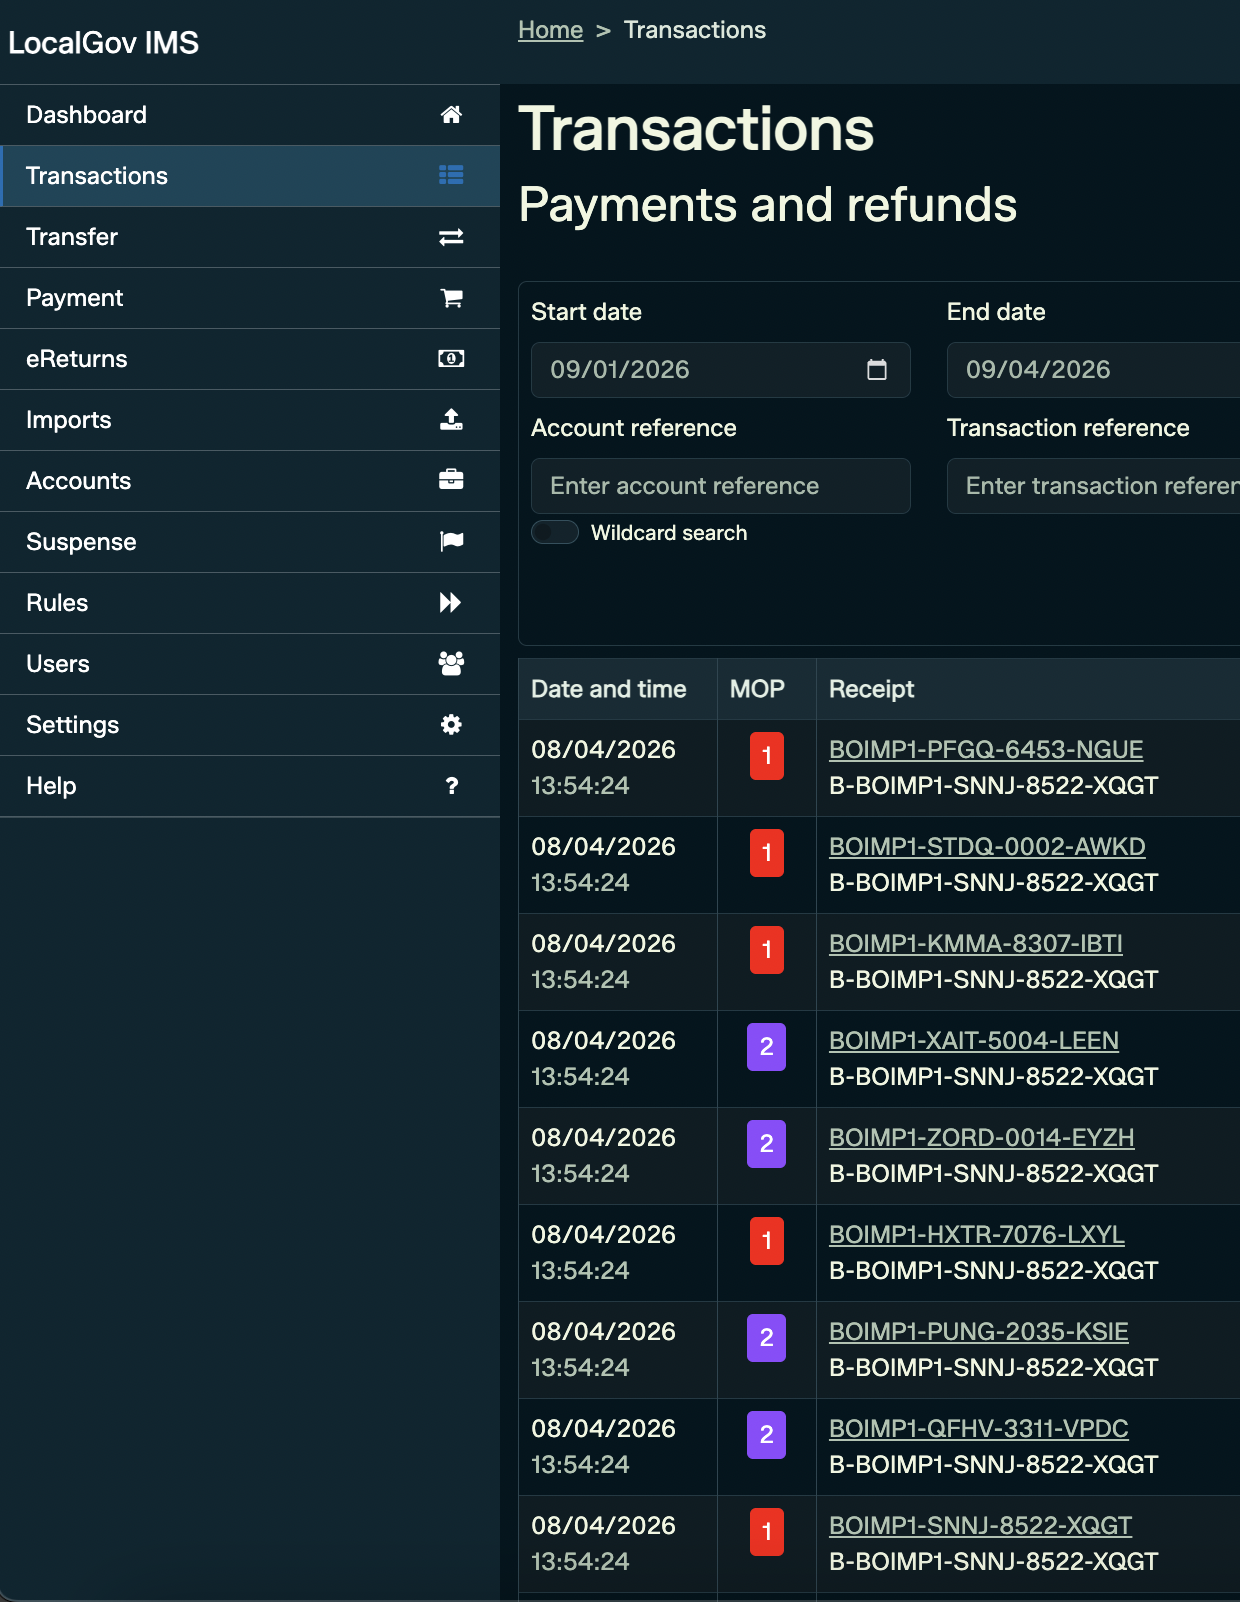Toggle the Wildcard search switch
The image size is (1240, 1602).
555,532
